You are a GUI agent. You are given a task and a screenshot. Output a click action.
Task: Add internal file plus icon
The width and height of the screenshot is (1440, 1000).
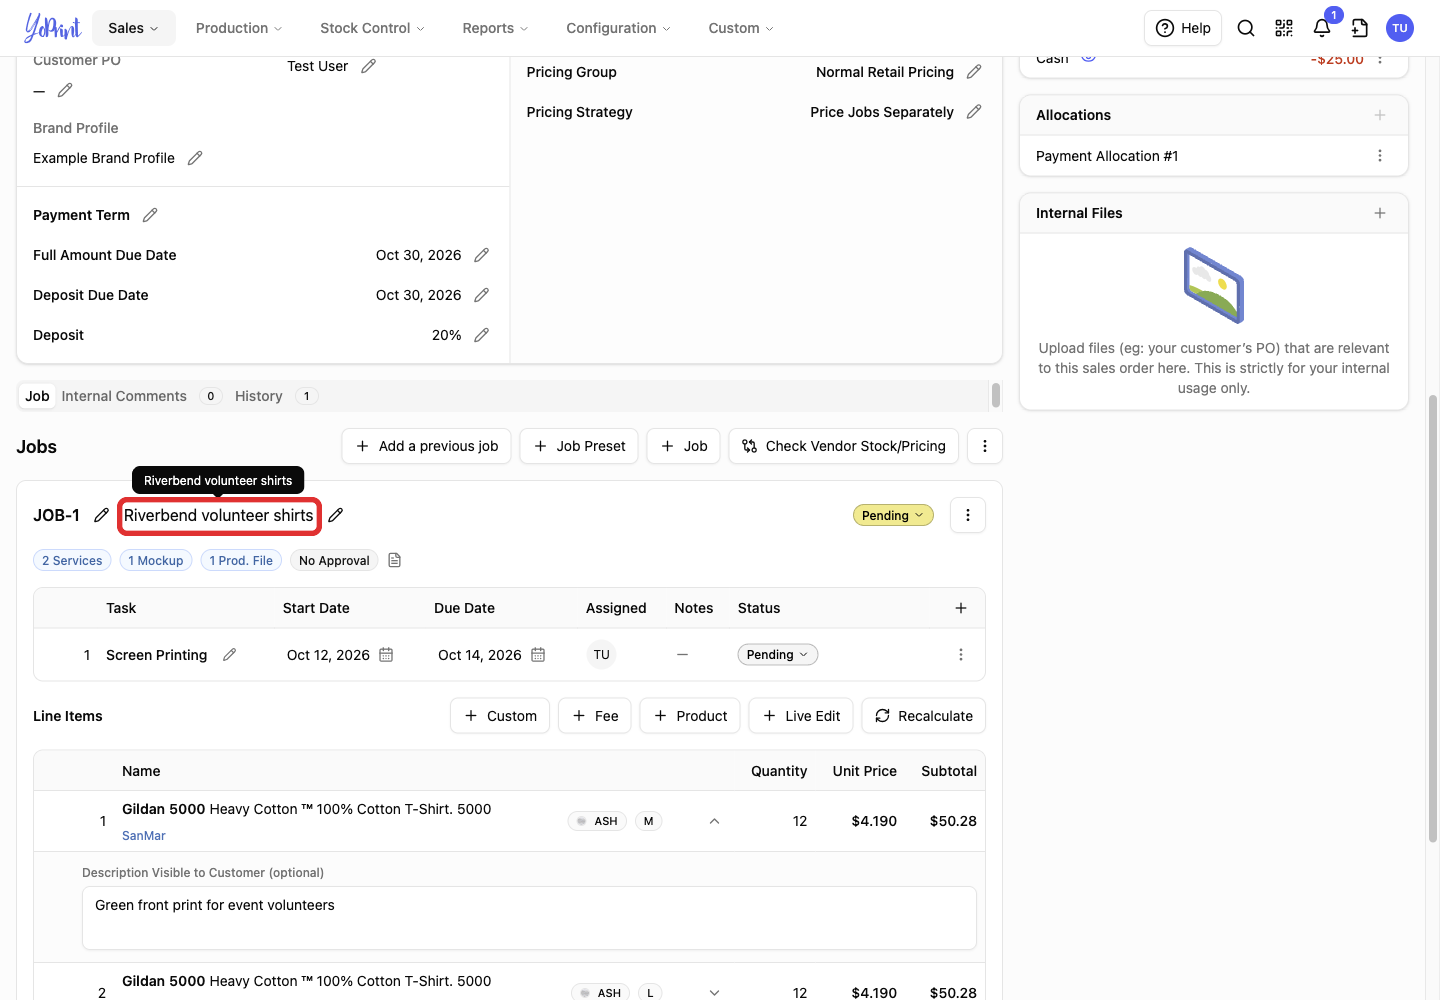(x=1380, y=213)
